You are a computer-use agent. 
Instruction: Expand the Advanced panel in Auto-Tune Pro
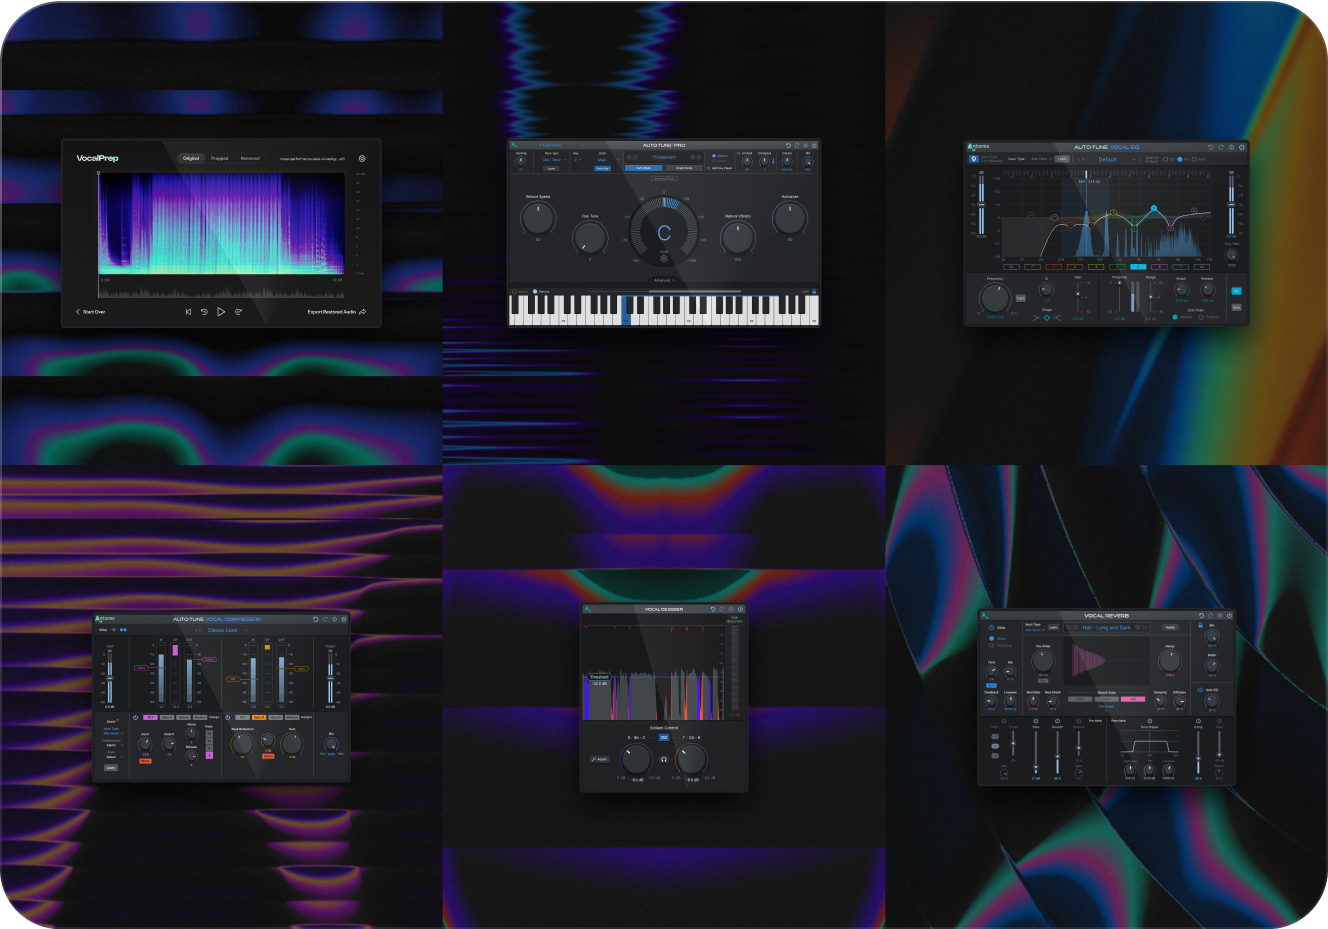click(x=662, y=280)
